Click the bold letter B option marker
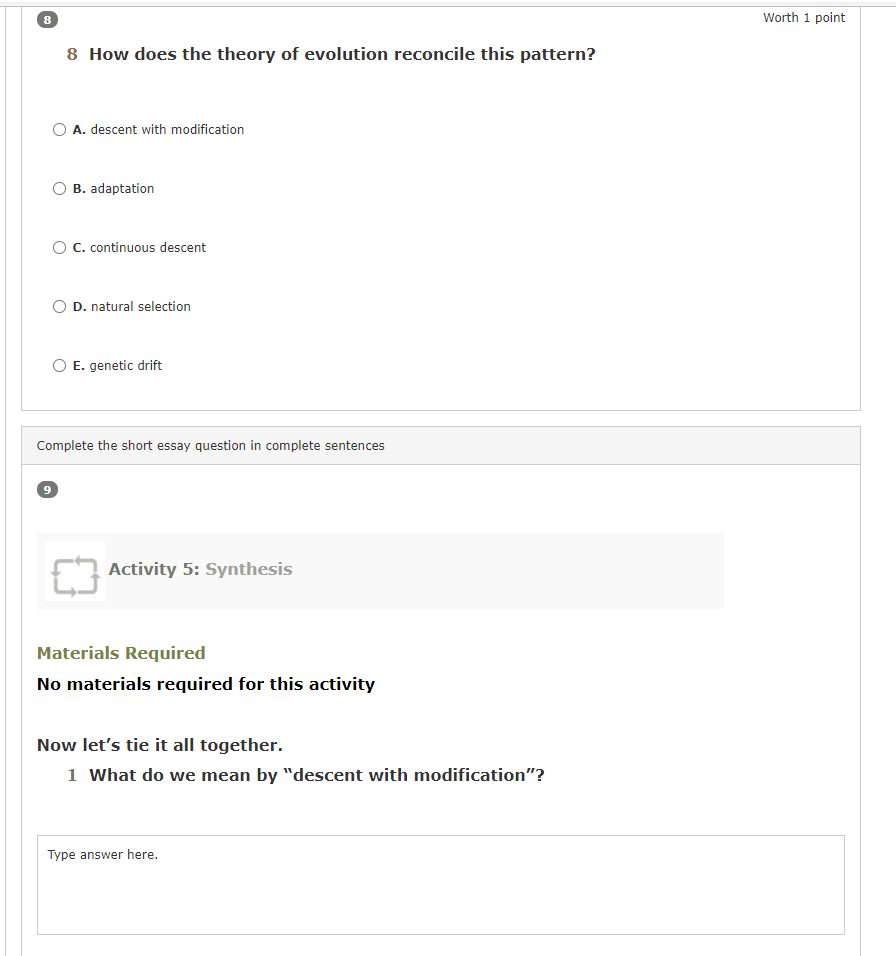The width and height of the screenshot is (896, 956). click(x=79, y=189)
